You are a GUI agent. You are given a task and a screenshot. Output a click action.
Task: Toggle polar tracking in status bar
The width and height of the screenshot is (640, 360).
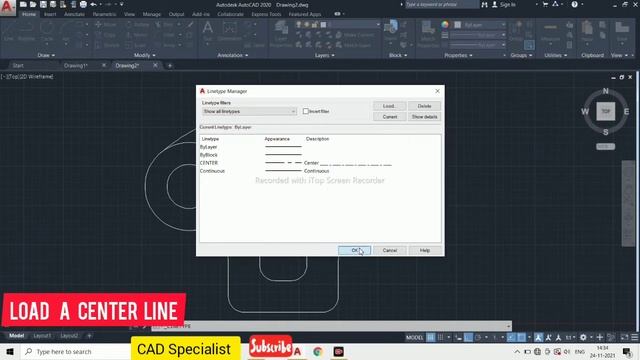pyautogui.click(x=478, y=337)
